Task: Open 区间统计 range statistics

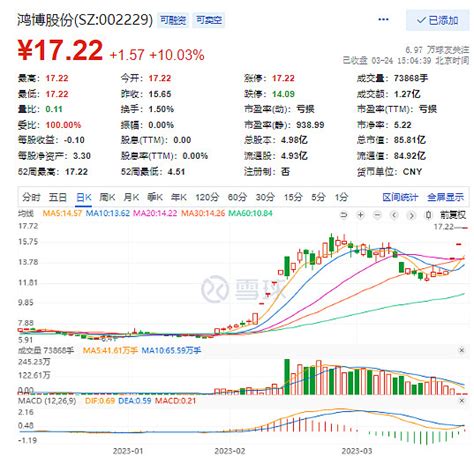Action: tap(400, 197)
